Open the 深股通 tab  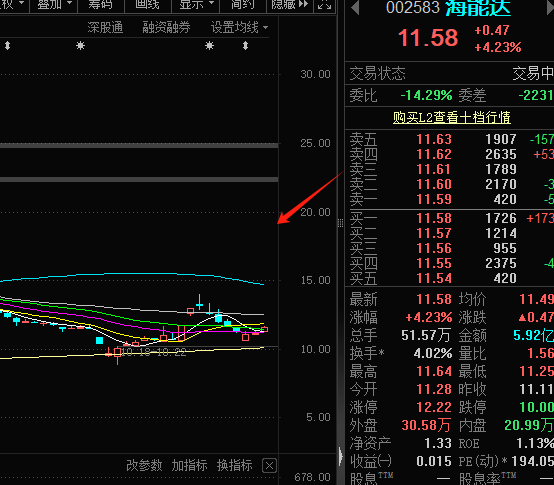[x=105, y=27]
